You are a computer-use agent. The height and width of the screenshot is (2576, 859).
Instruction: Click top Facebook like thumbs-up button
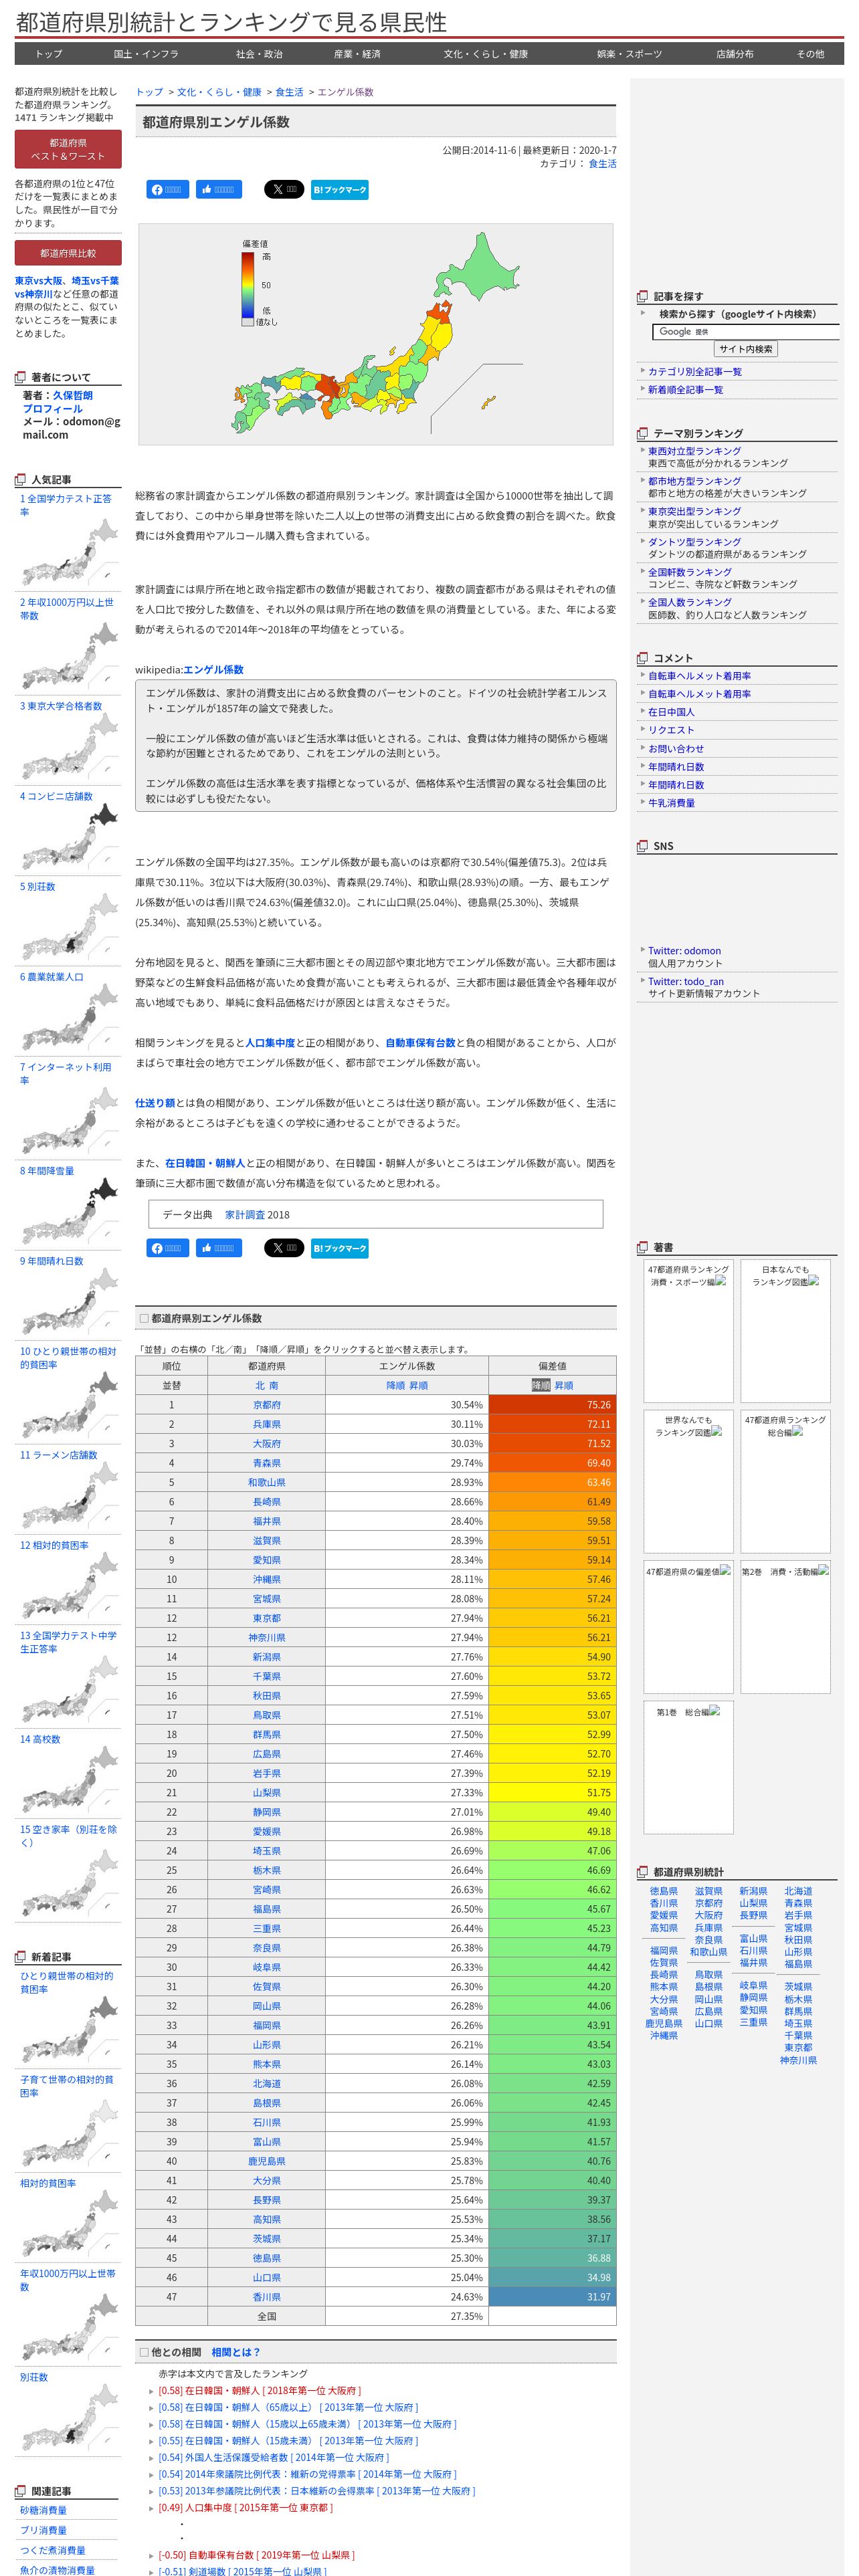218,189
